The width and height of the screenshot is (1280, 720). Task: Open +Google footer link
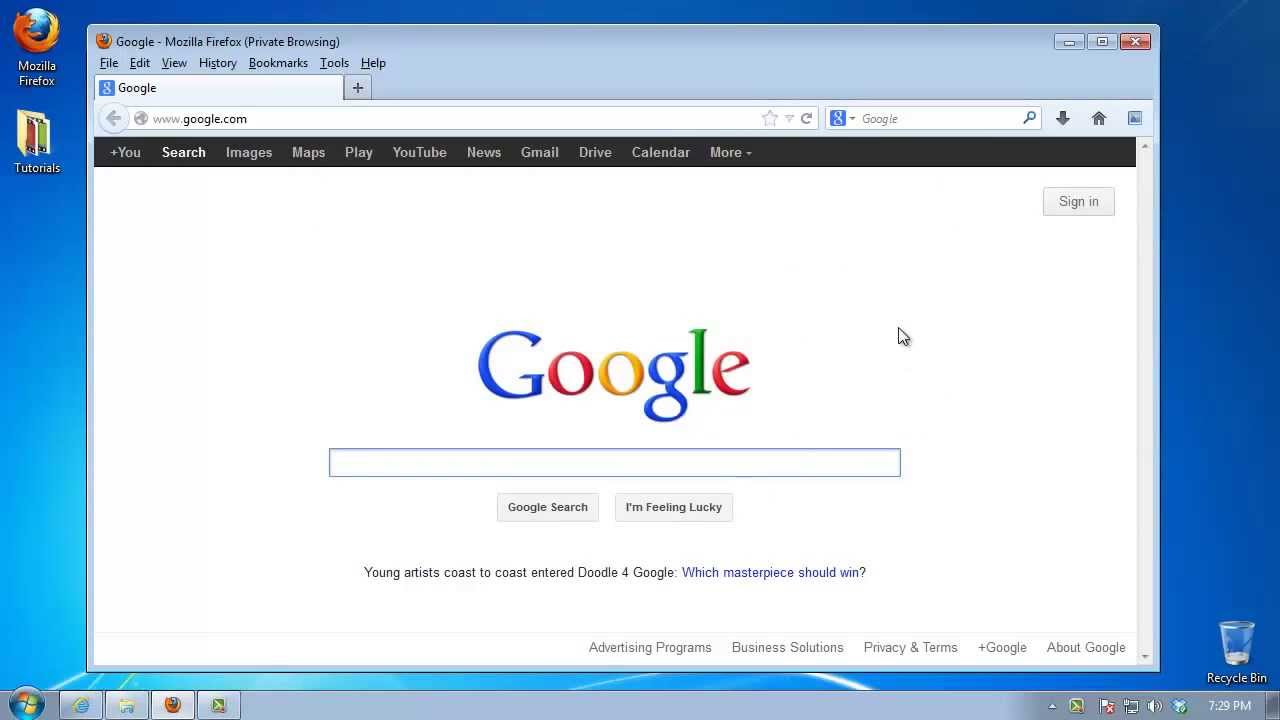coord(1002,647)
